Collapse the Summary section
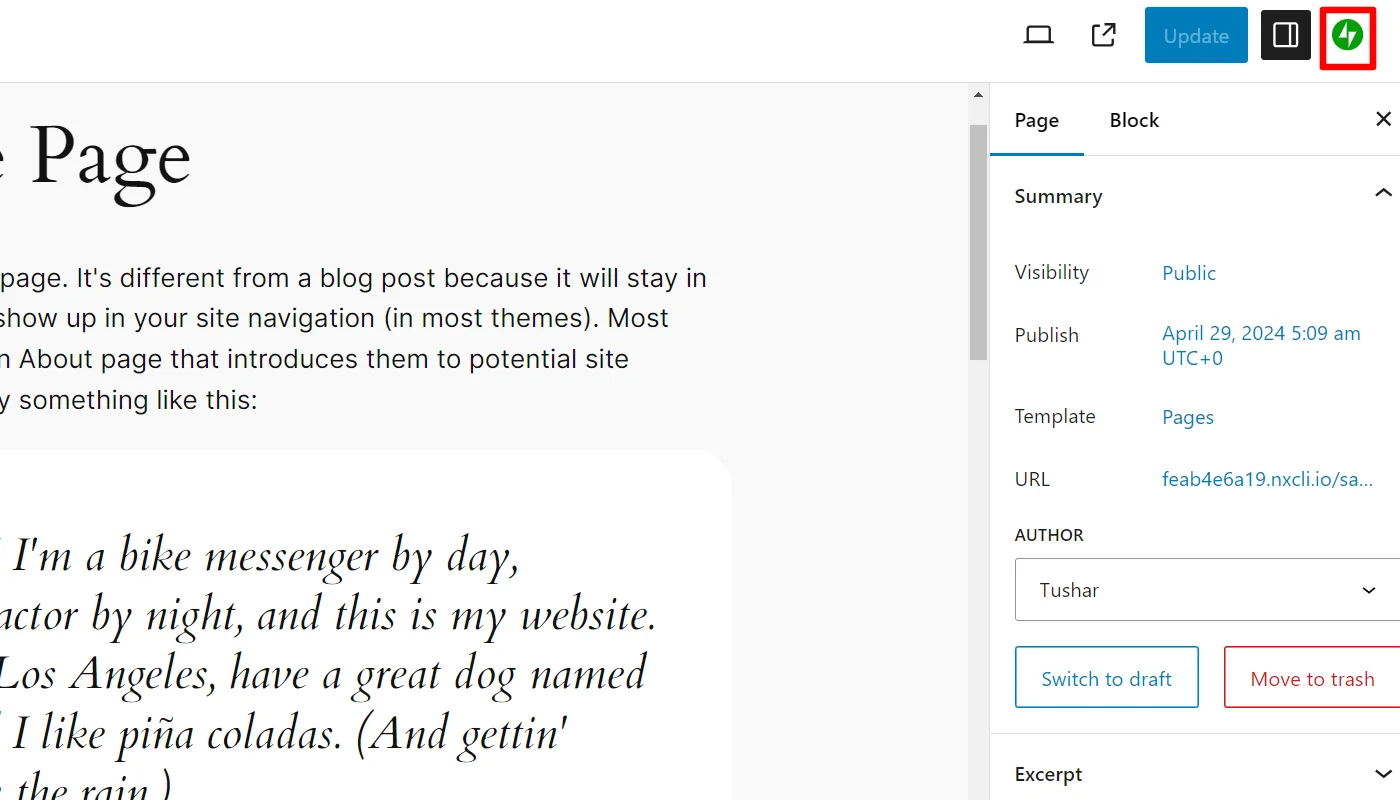The height and width of the screenshot is (800, 1400). (1383, 195)
